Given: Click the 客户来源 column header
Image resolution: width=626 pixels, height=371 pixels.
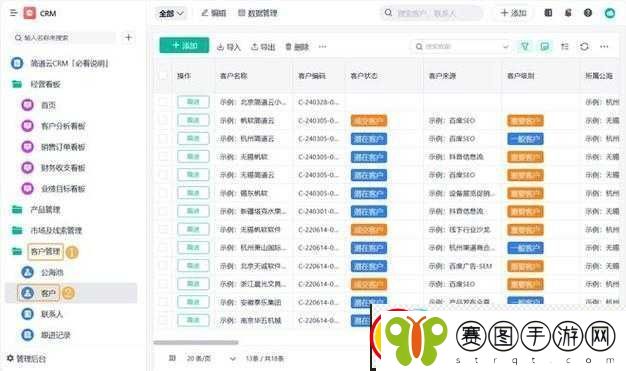Looking at the screenshot, I should point(442,75).
